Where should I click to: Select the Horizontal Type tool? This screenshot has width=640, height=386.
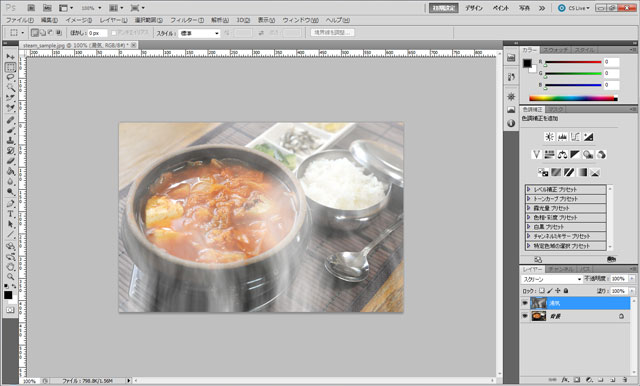tap(10, 214)
